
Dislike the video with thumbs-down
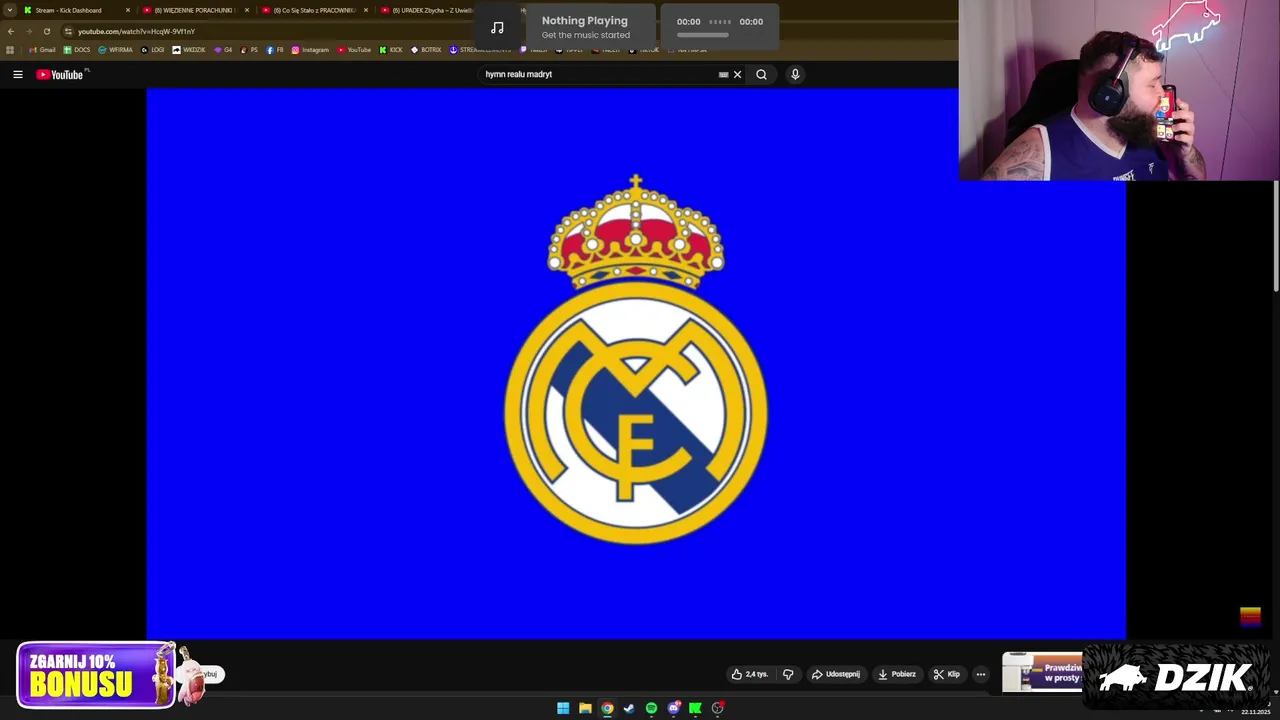point(788,674)
